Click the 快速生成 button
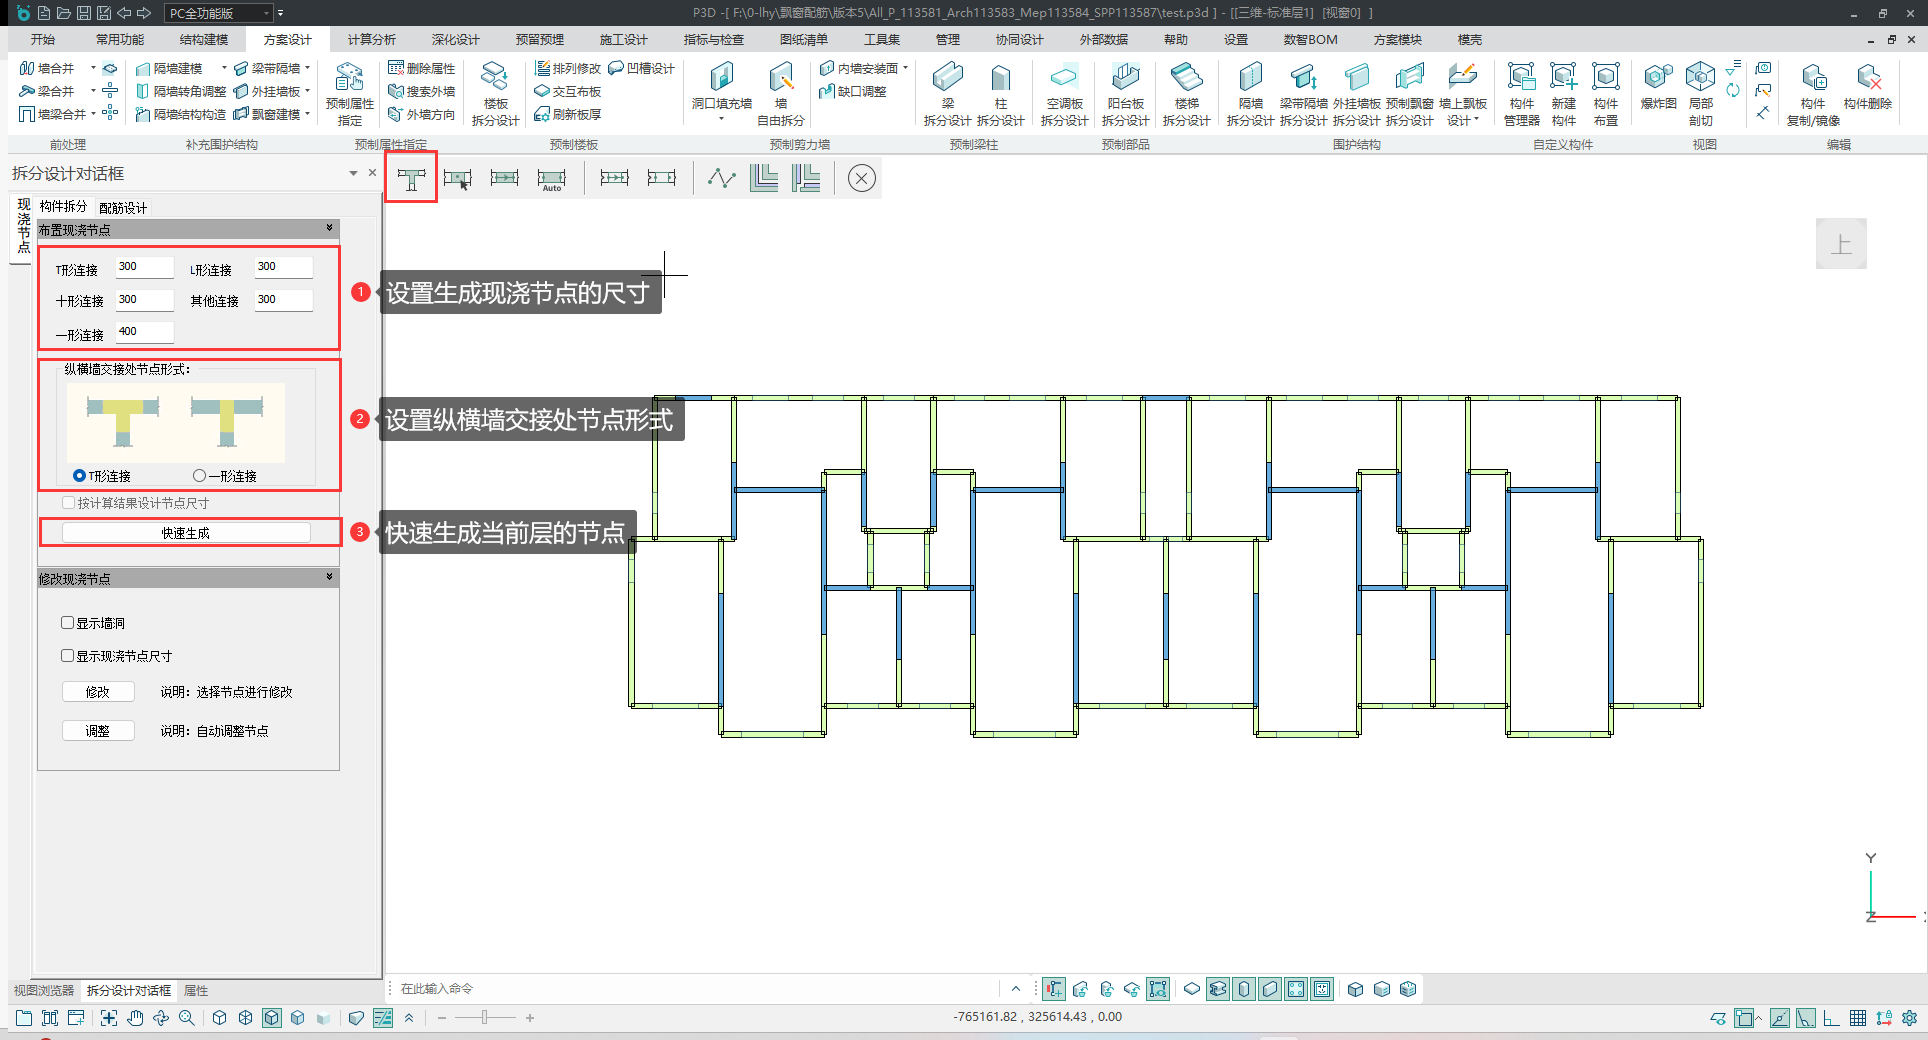 [x=186, y=533]
